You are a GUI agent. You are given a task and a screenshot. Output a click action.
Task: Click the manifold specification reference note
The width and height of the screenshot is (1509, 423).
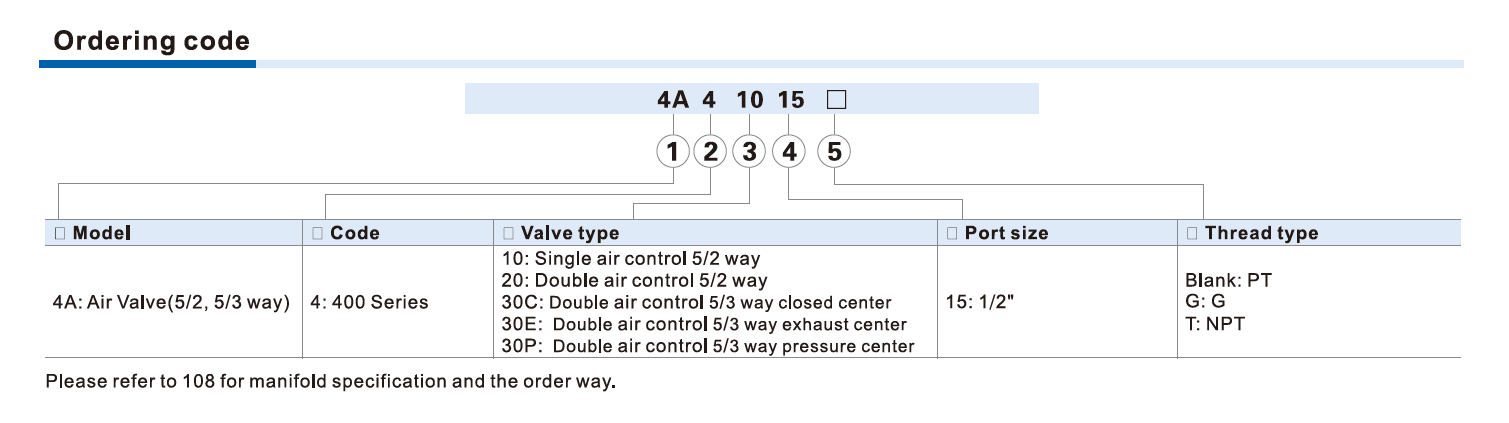coord(330,382)
